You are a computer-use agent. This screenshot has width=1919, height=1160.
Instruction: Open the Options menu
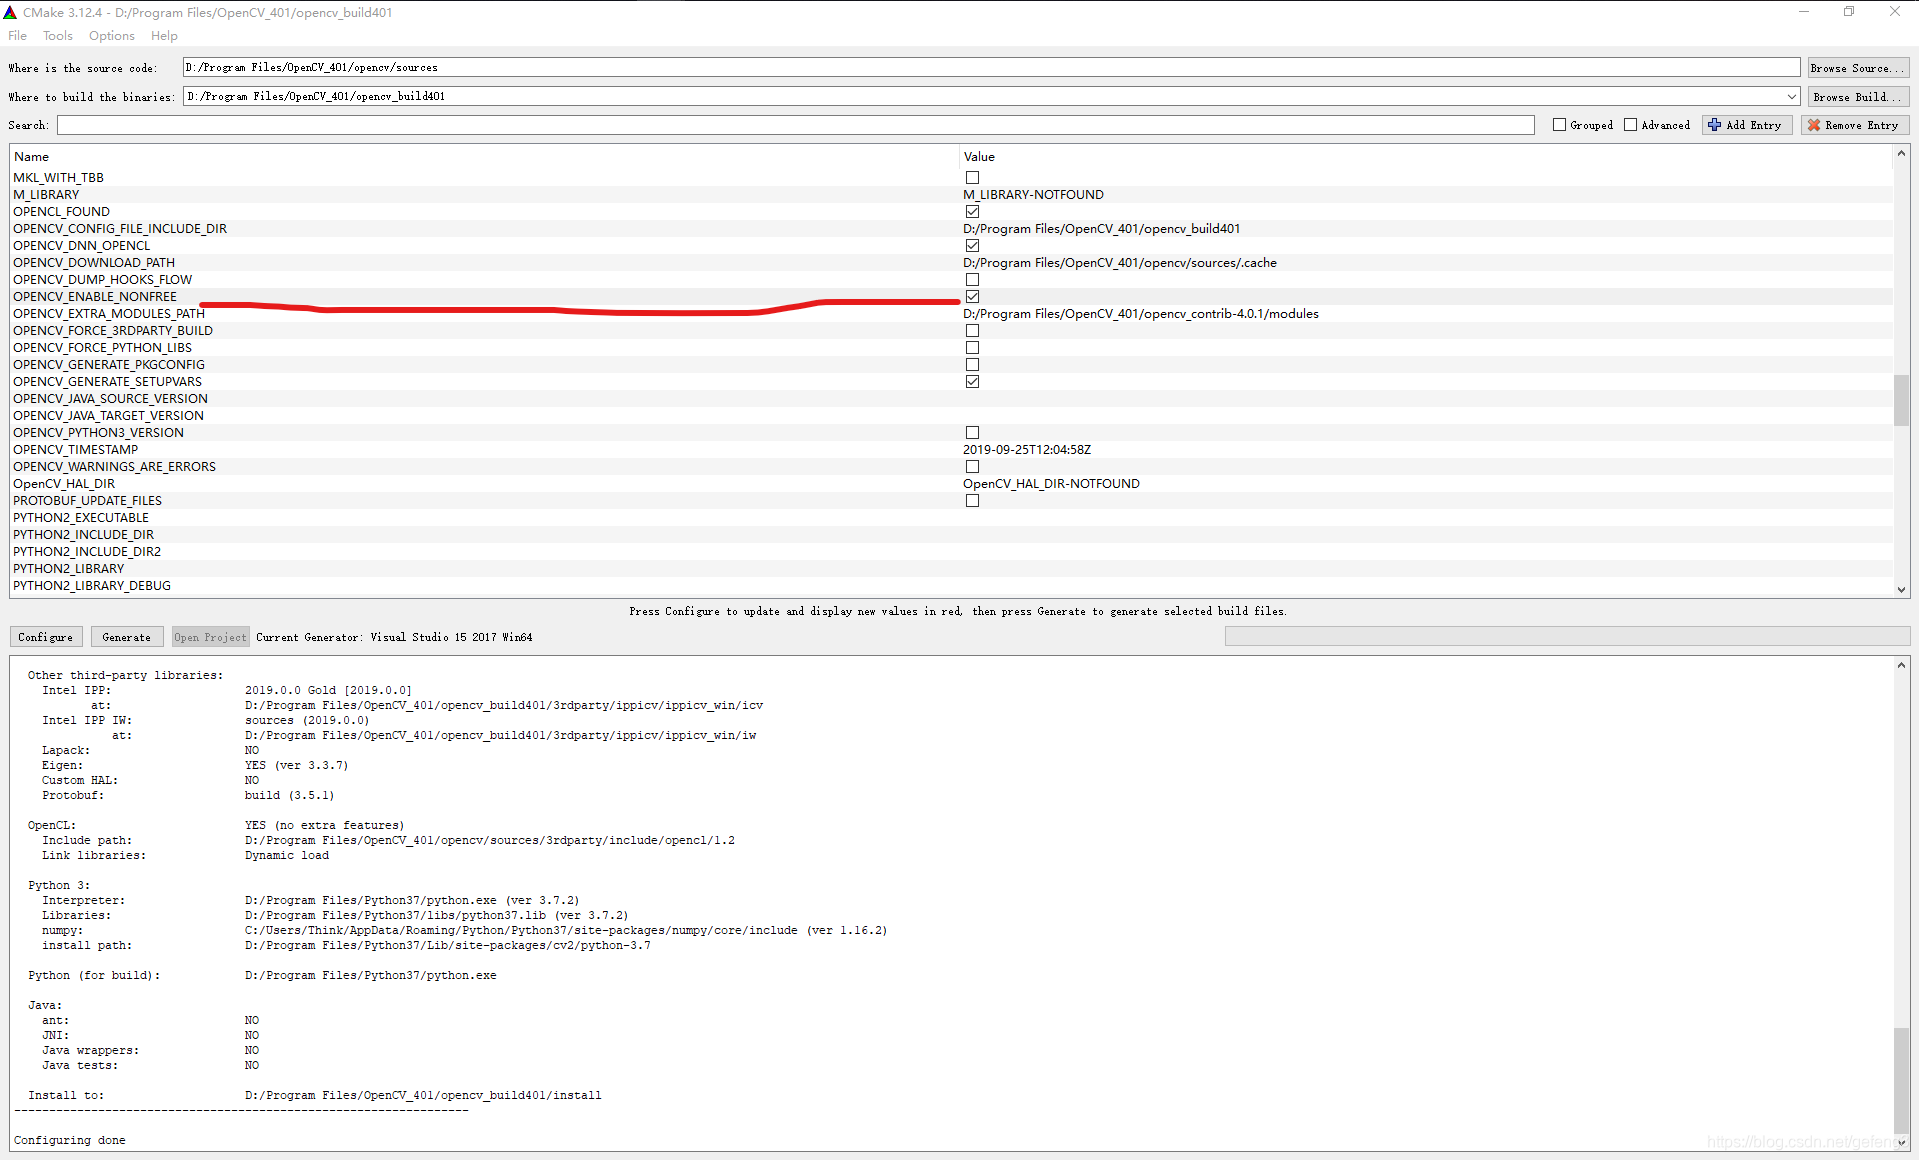[112, 36]
